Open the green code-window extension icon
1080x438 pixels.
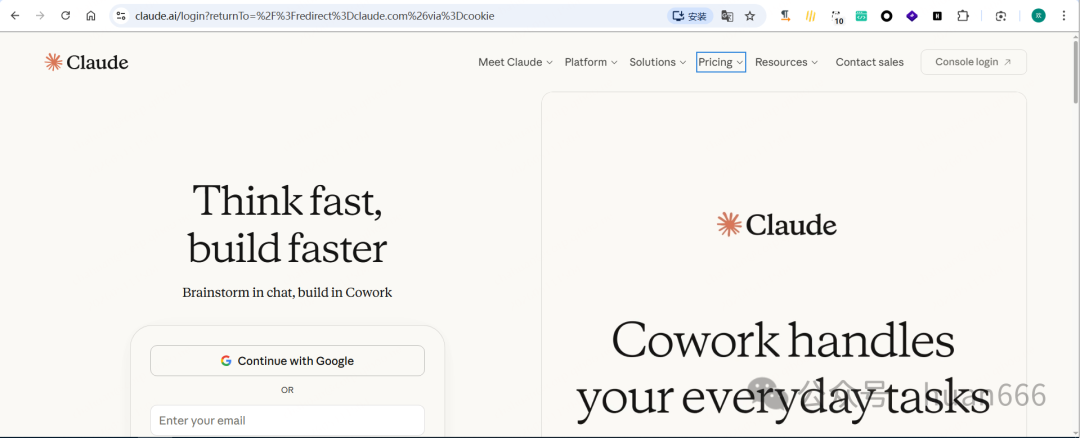[x=861, y=16]
